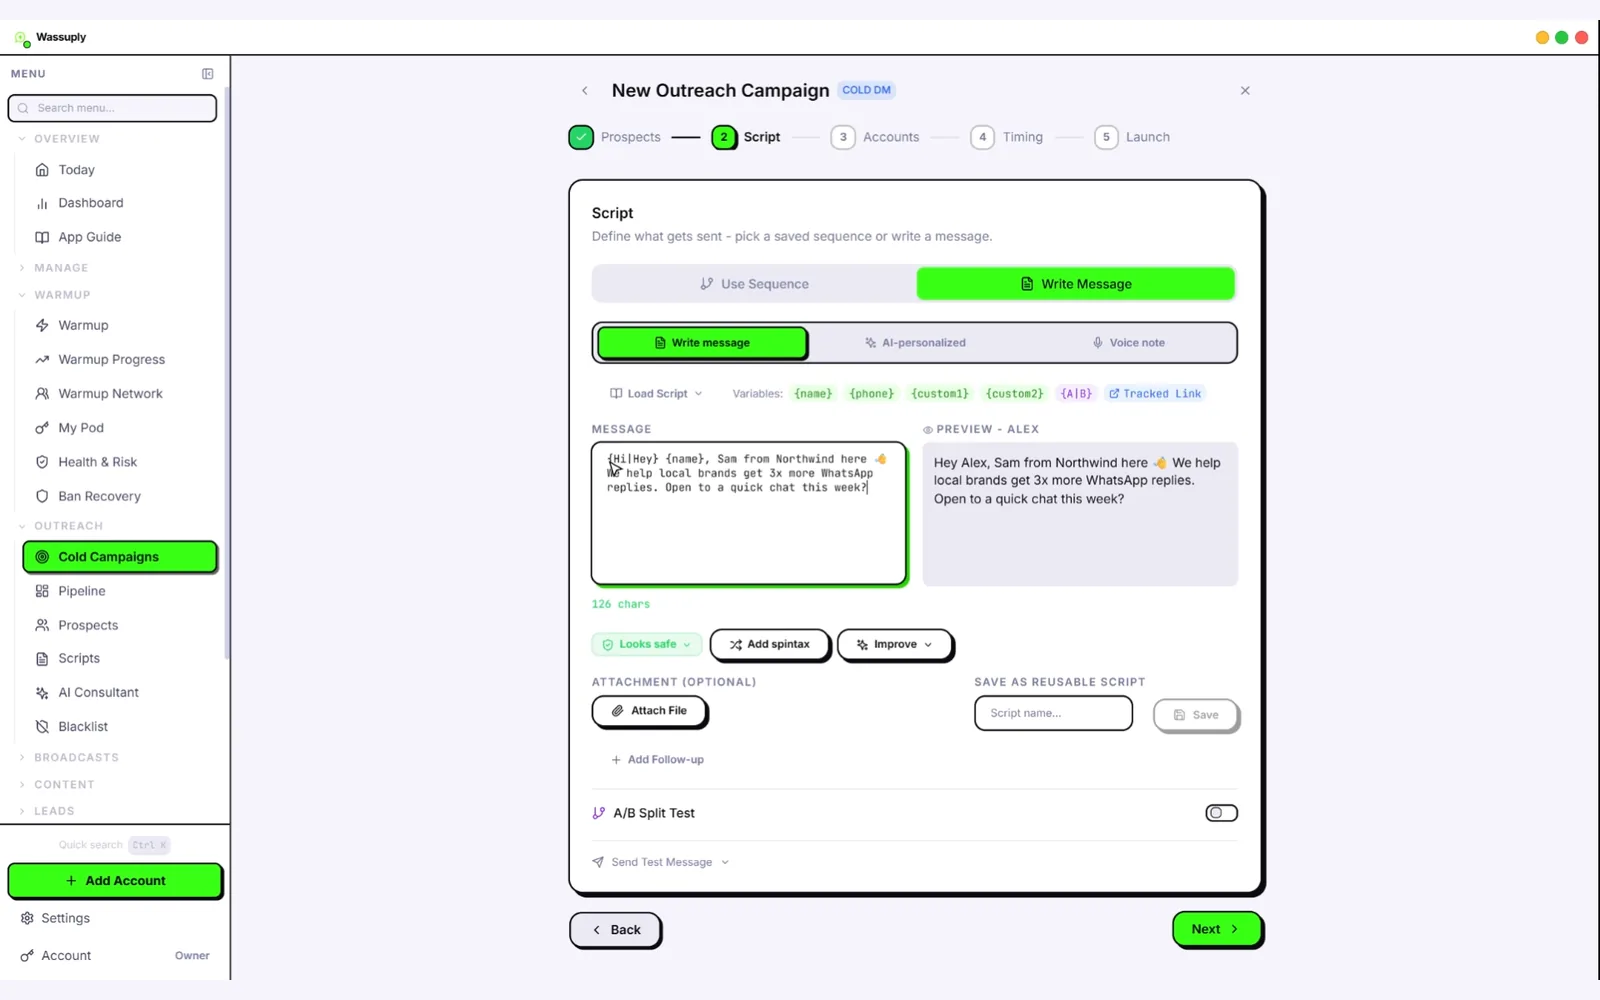Select the Voice note option
1600x1000 pixels.
coord(1128,343)
